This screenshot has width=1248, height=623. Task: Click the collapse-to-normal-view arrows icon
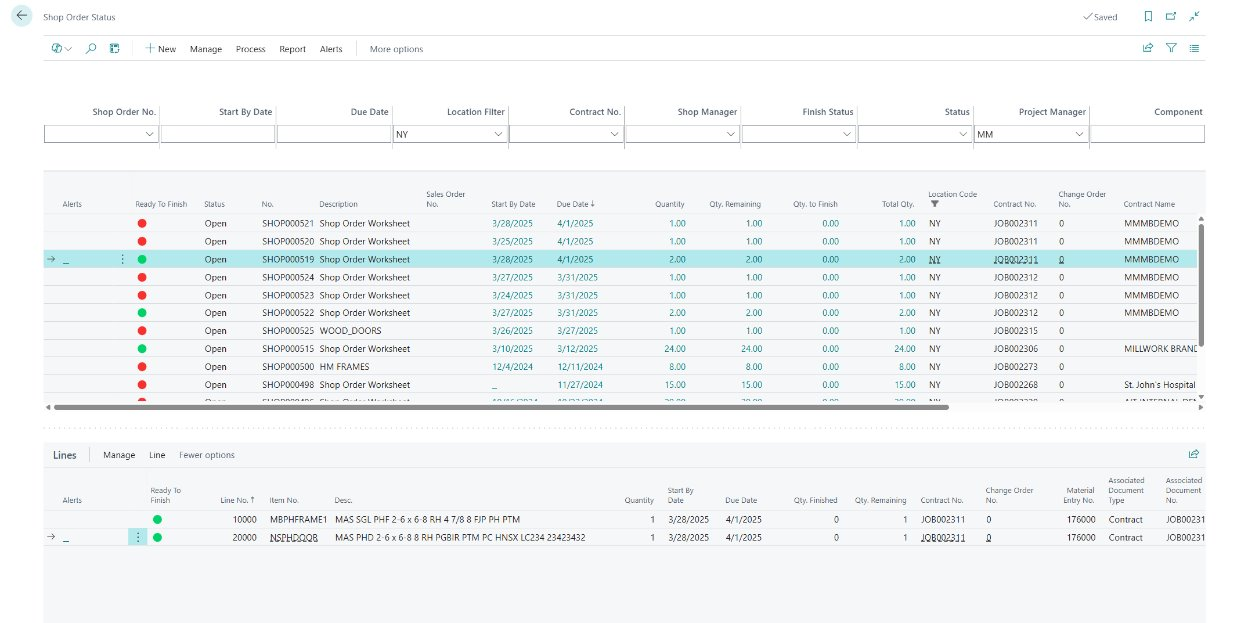coord(1192,17)
